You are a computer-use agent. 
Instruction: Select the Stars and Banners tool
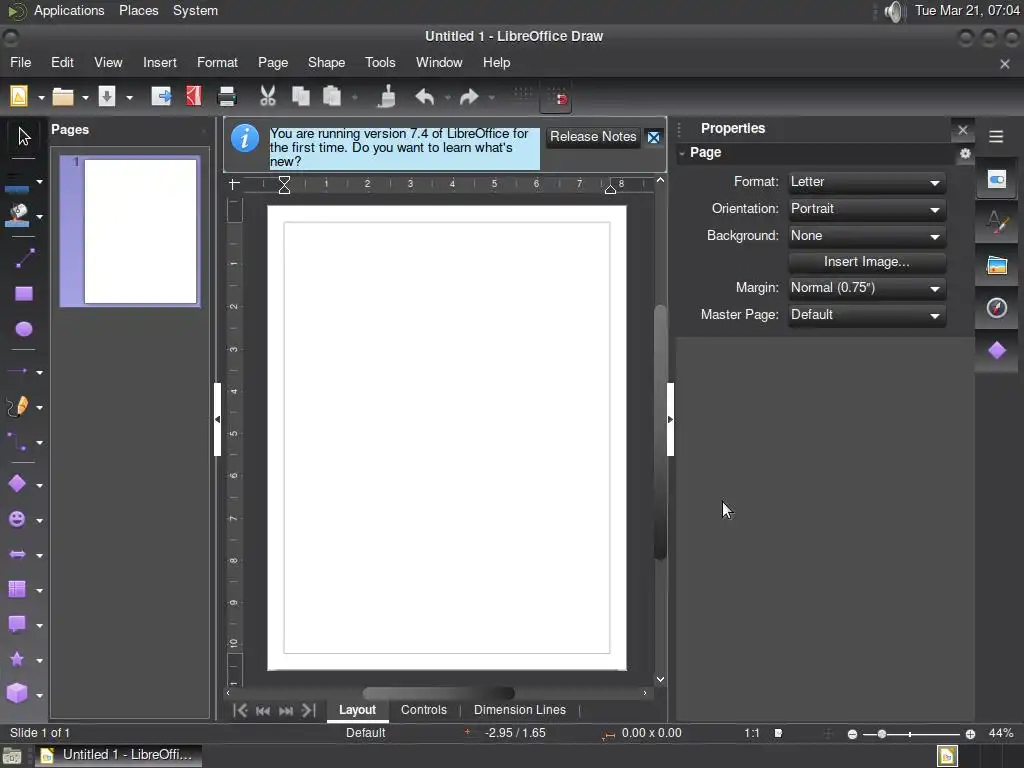[x=17, y=659]
